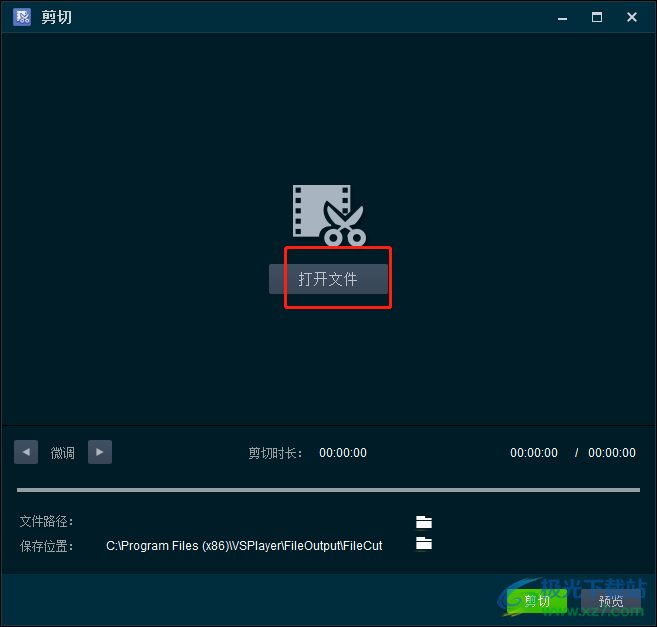
Task: Close the 剪切 window
Action: click(632, 17)
